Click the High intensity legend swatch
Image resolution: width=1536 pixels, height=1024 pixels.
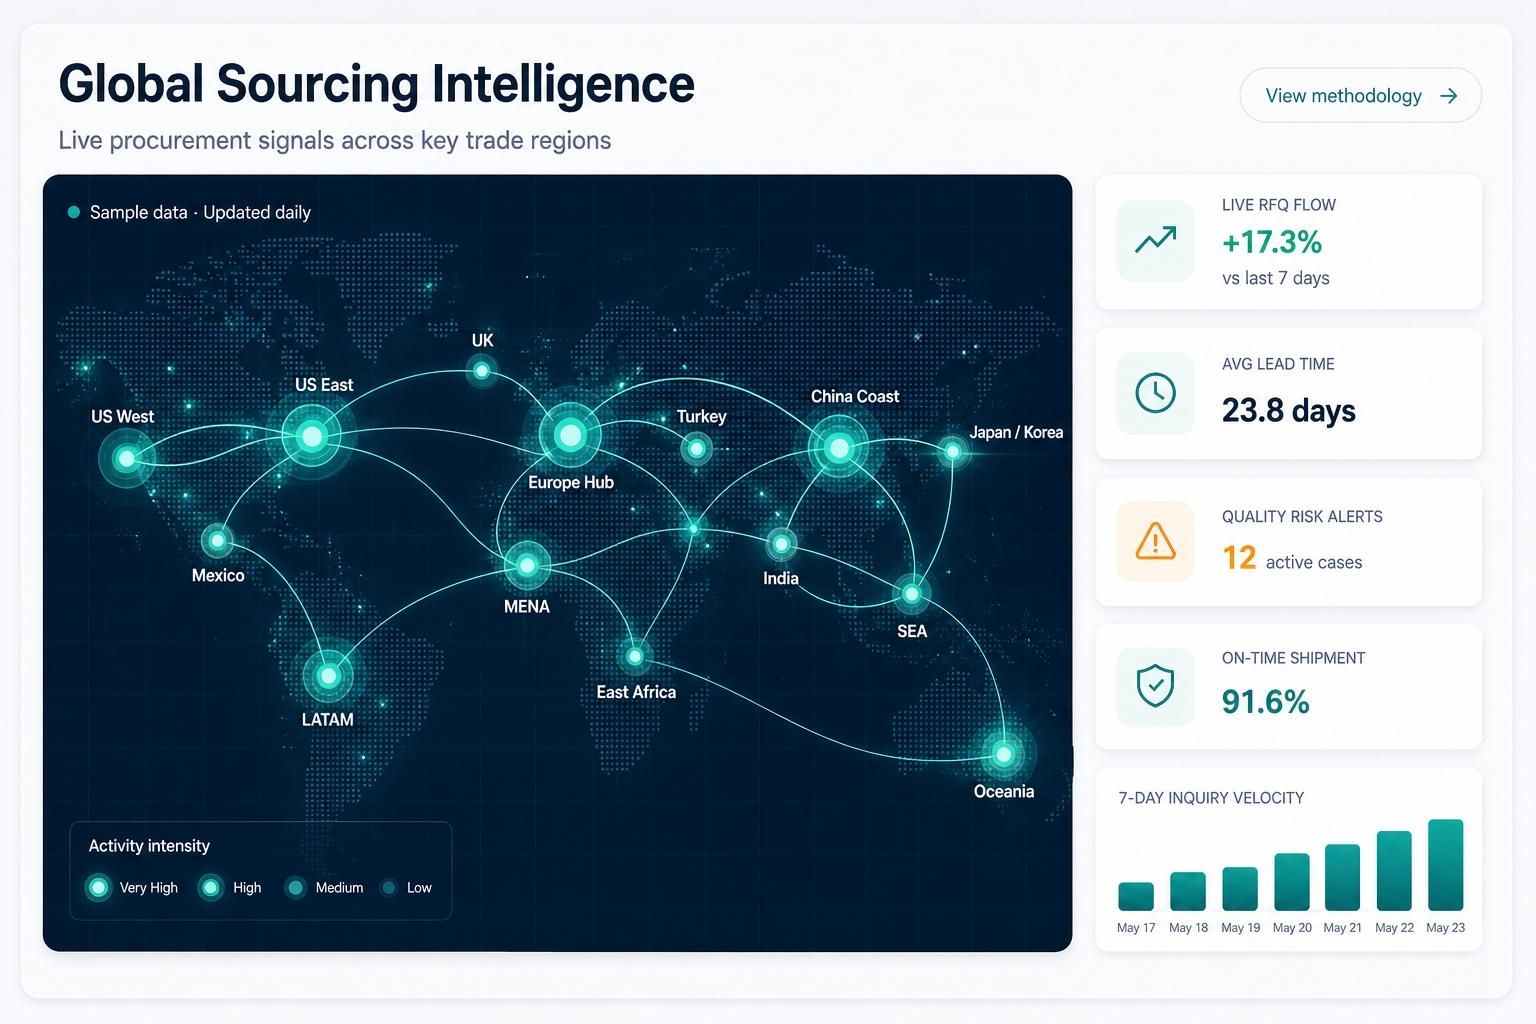click(x=210, y=887)
